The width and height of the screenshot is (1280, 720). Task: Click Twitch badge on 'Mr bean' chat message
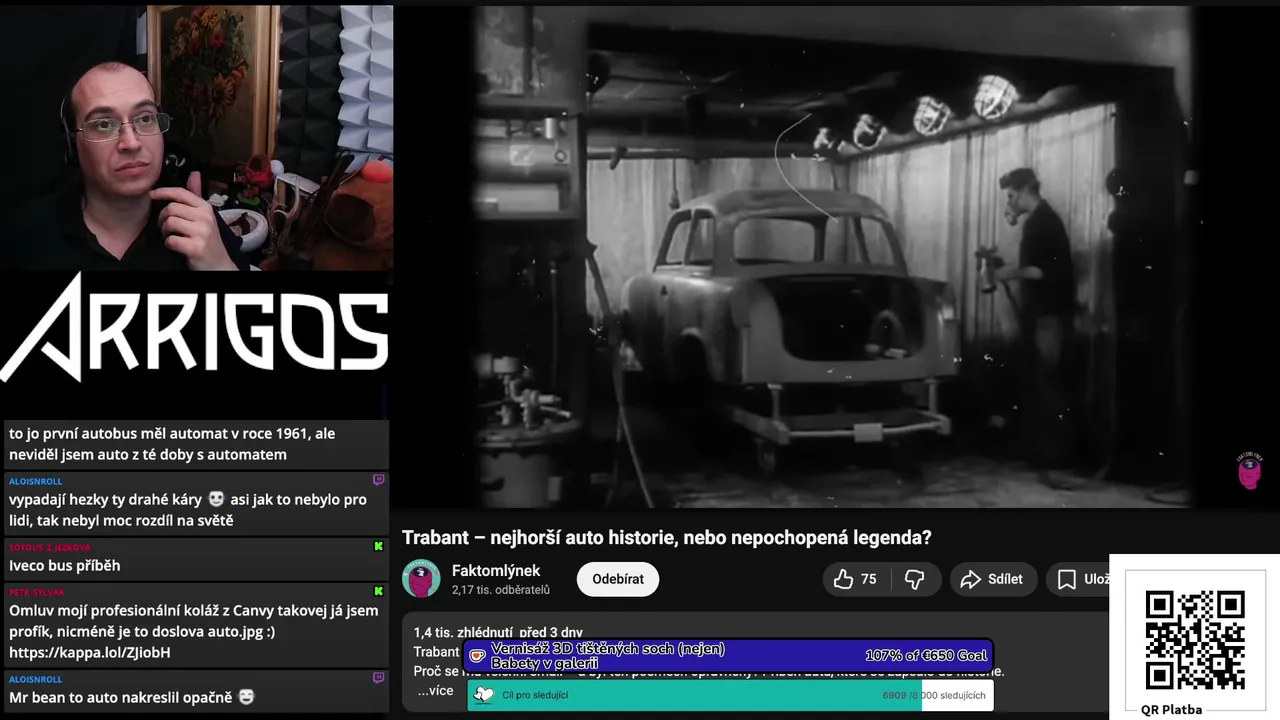click(378, 678)
